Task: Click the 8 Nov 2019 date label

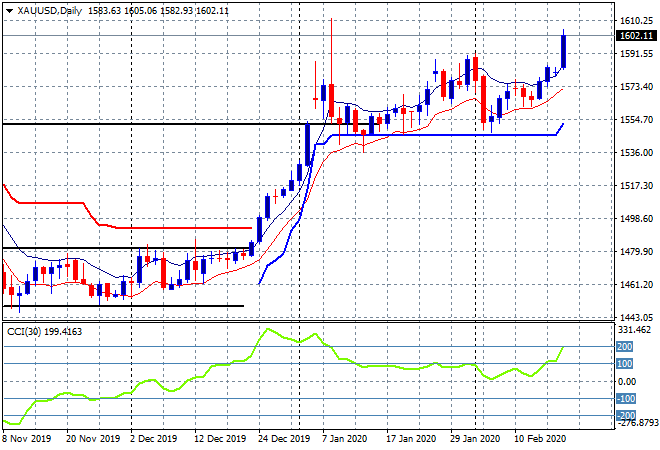Action: 26,439
